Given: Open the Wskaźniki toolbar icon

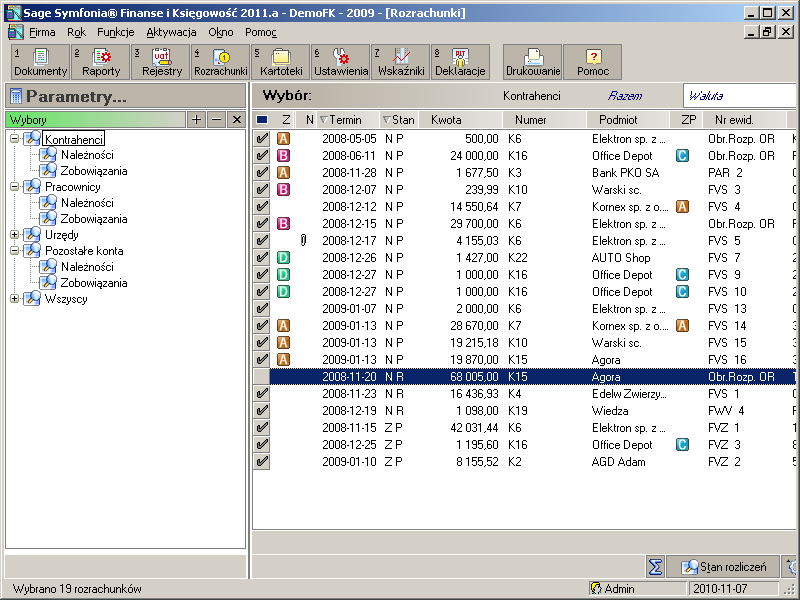Looking at the screenshot, I should coord(401,62).
